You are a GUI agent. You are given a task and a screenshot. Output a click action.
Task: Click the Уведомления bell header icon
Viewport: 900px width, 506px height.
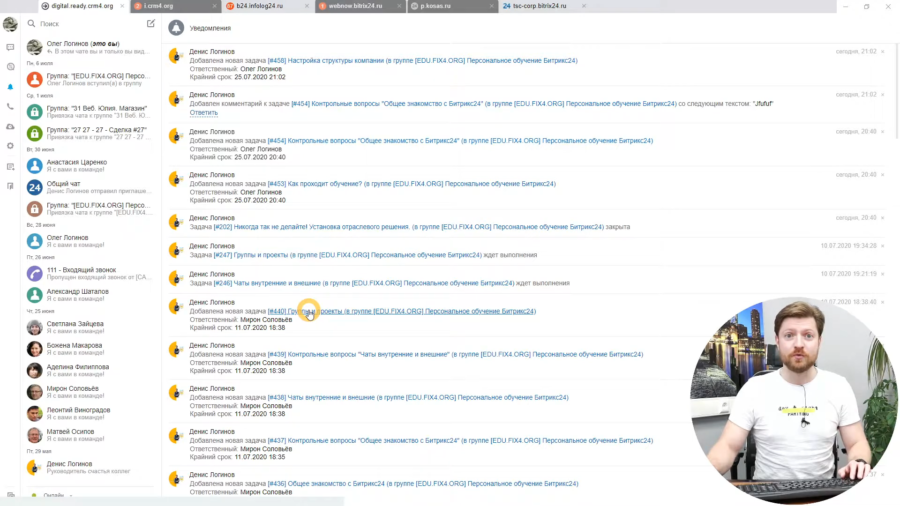click(176, 28)
